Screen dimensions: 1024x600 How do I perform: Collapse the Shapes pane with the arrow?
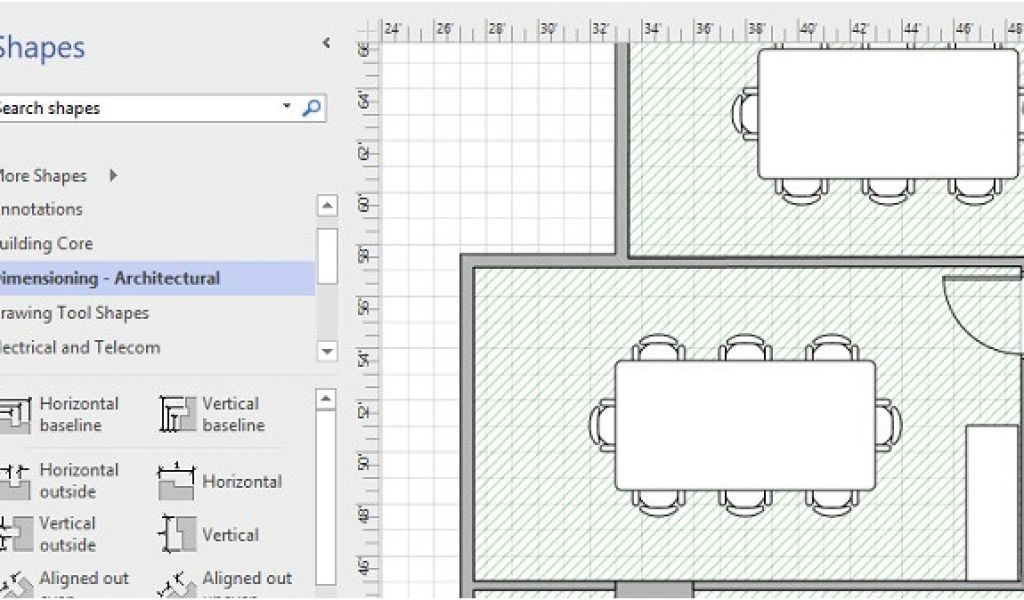(325, 43)
